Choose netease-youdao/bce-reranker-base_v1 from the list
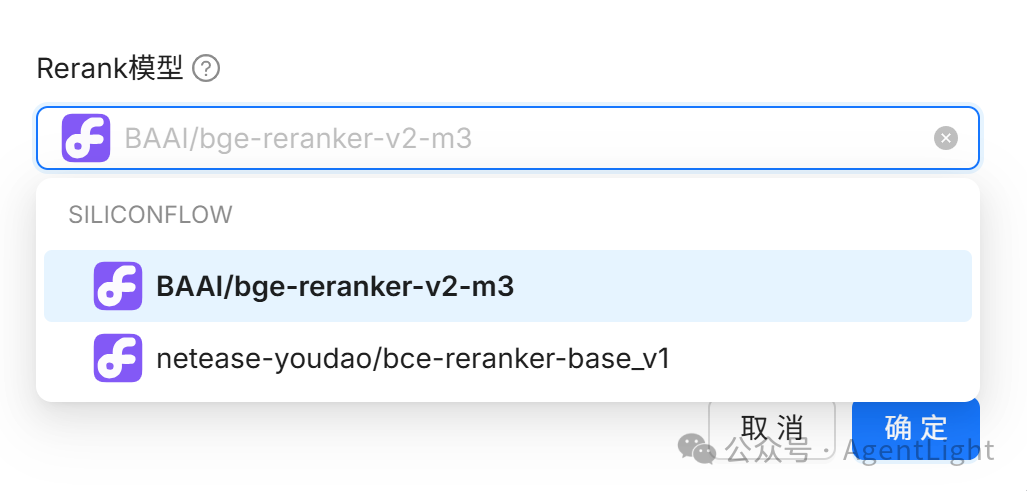Viewport: 1027px width, 491px height. 508,358
